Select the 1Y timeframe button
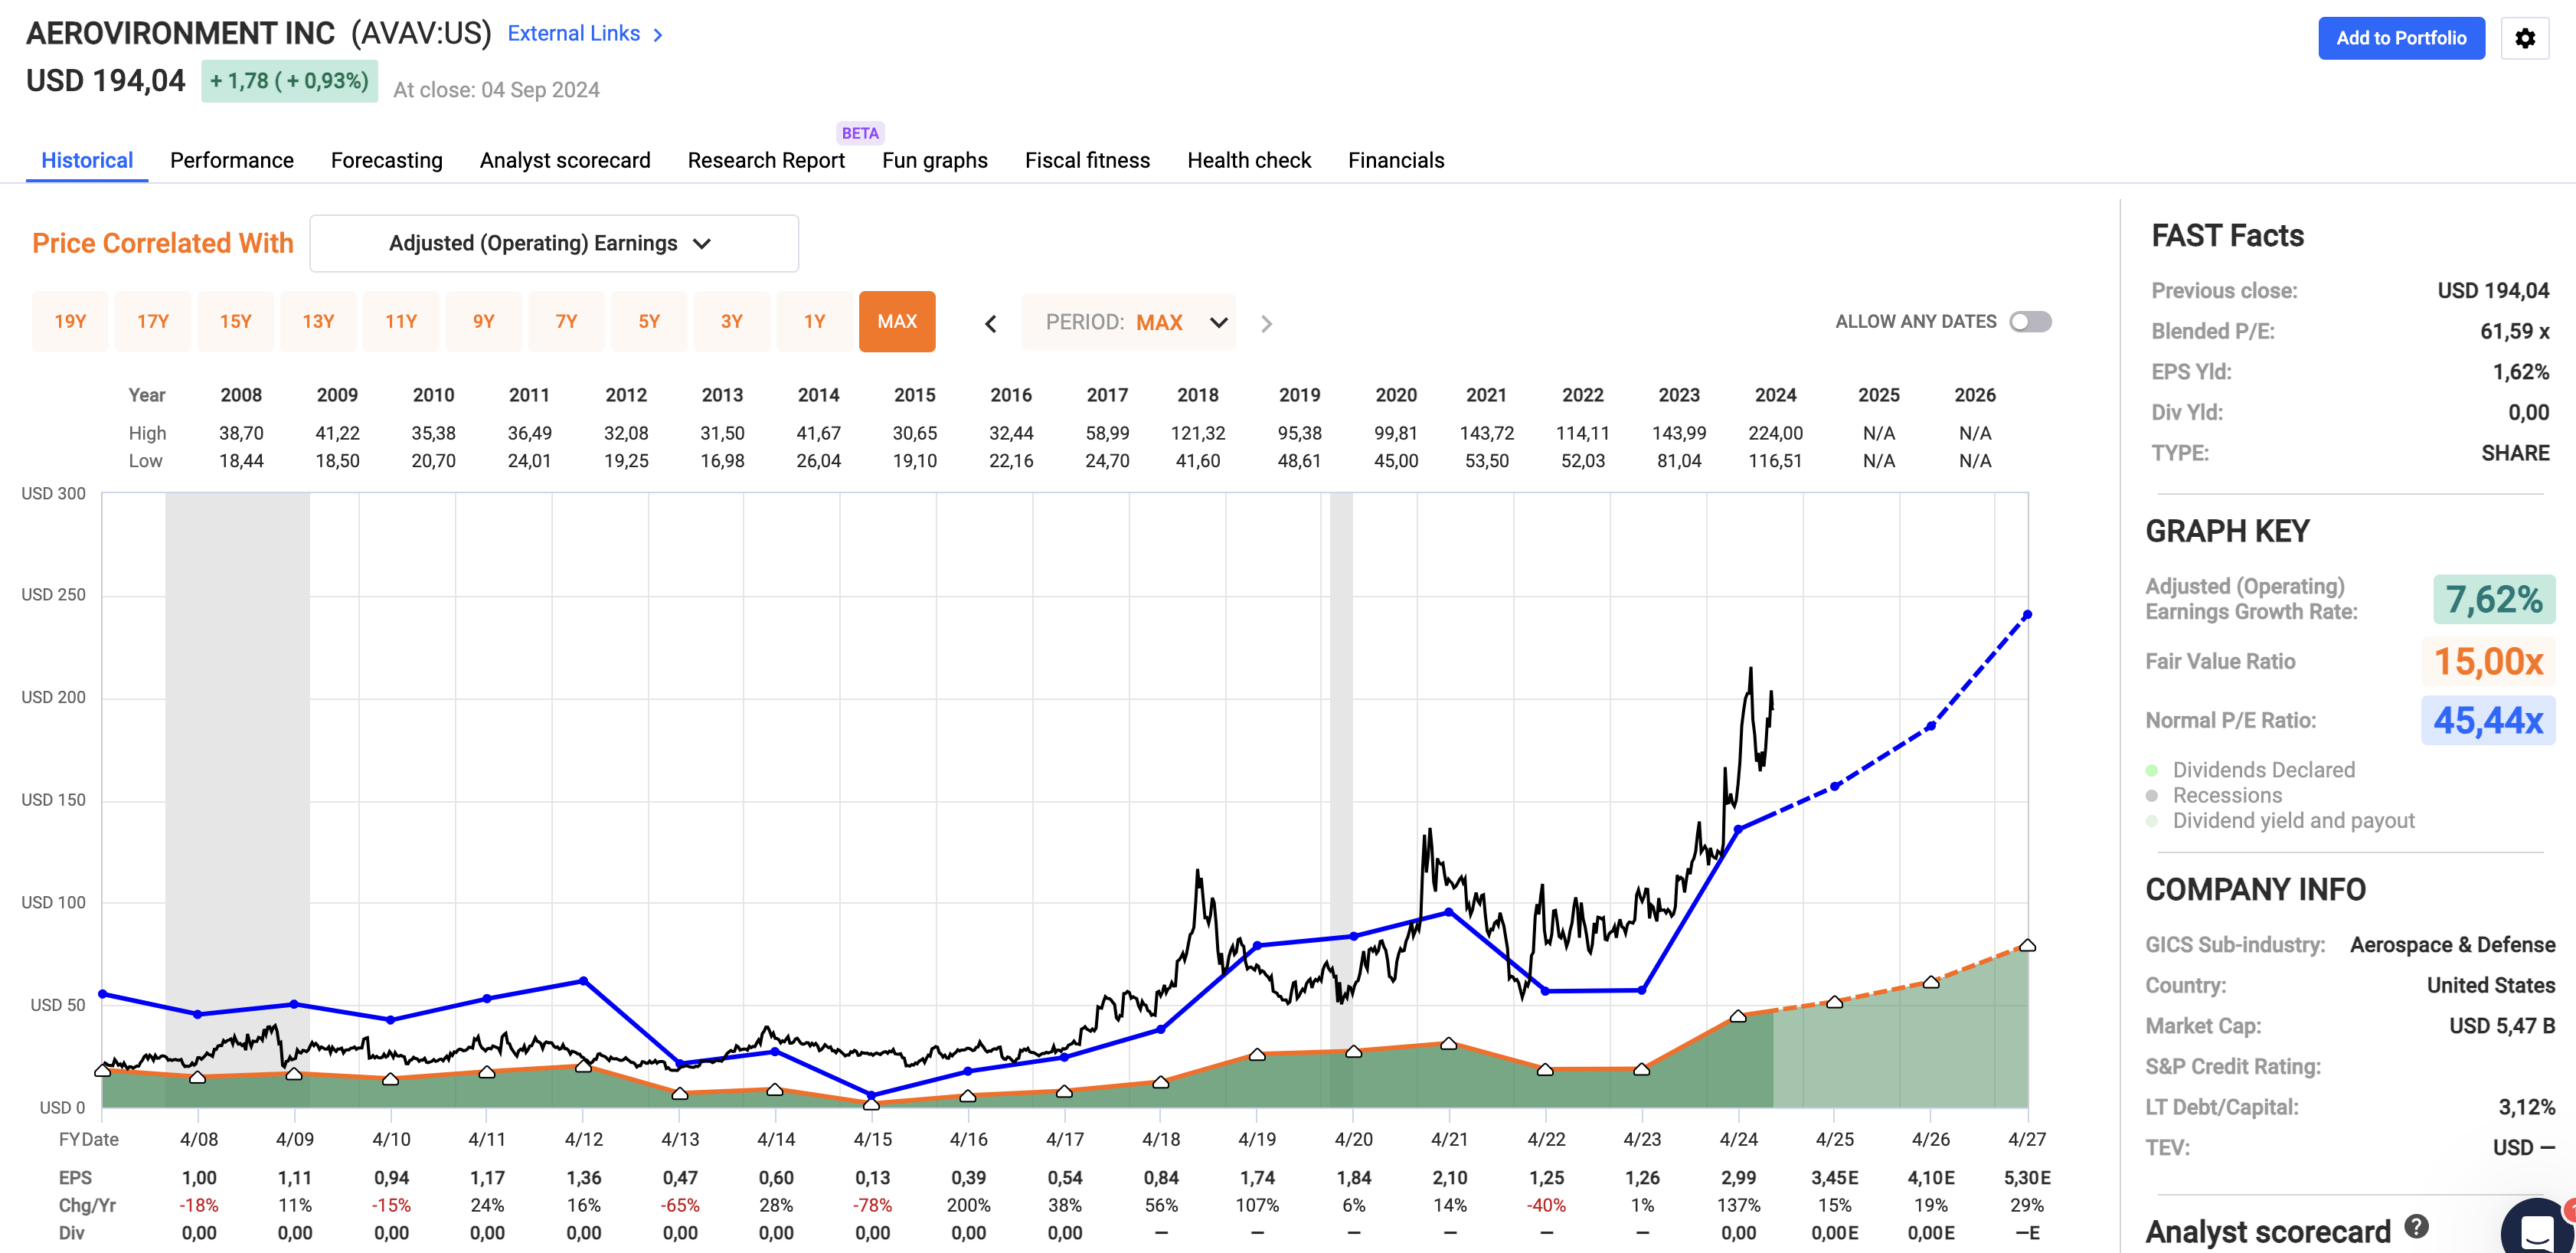 [814, 321]
